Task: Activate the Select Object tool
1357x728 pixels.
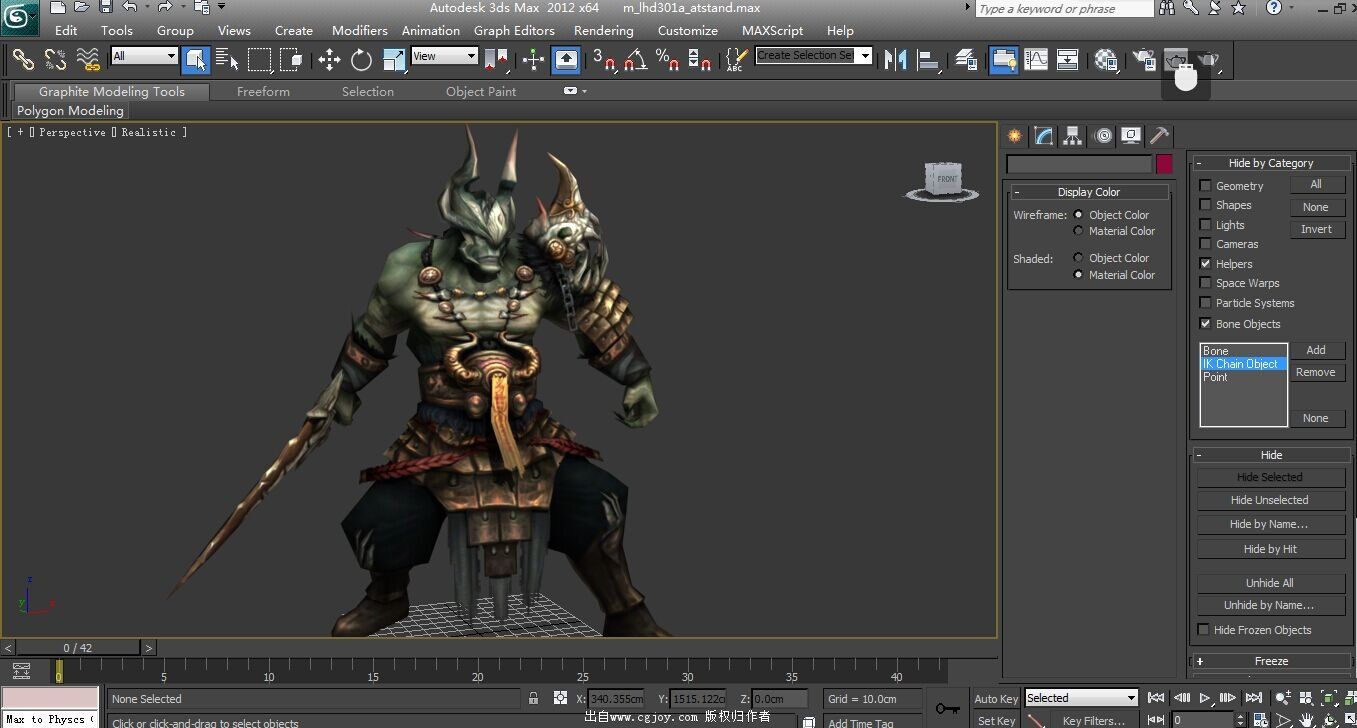Action: [196, 59]
